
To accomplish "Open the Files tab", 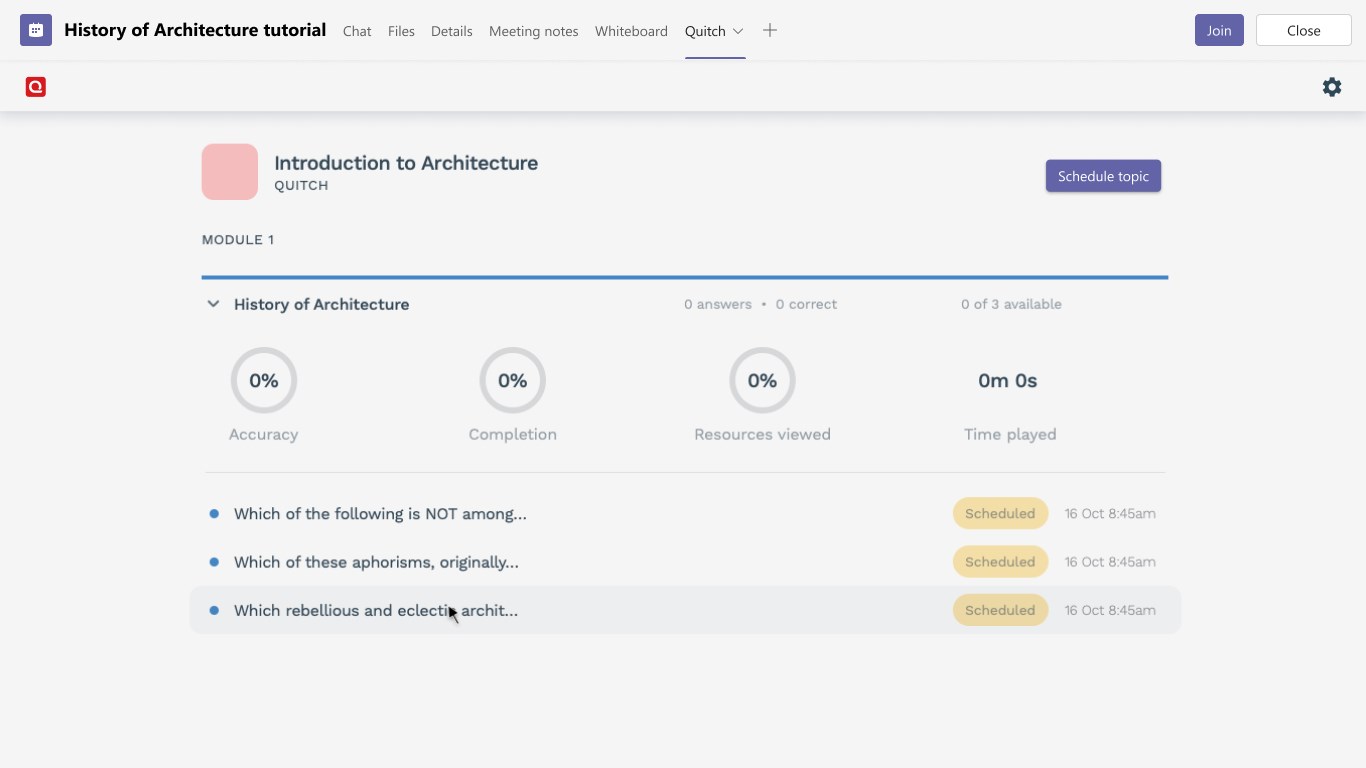I will click(401, 31).
